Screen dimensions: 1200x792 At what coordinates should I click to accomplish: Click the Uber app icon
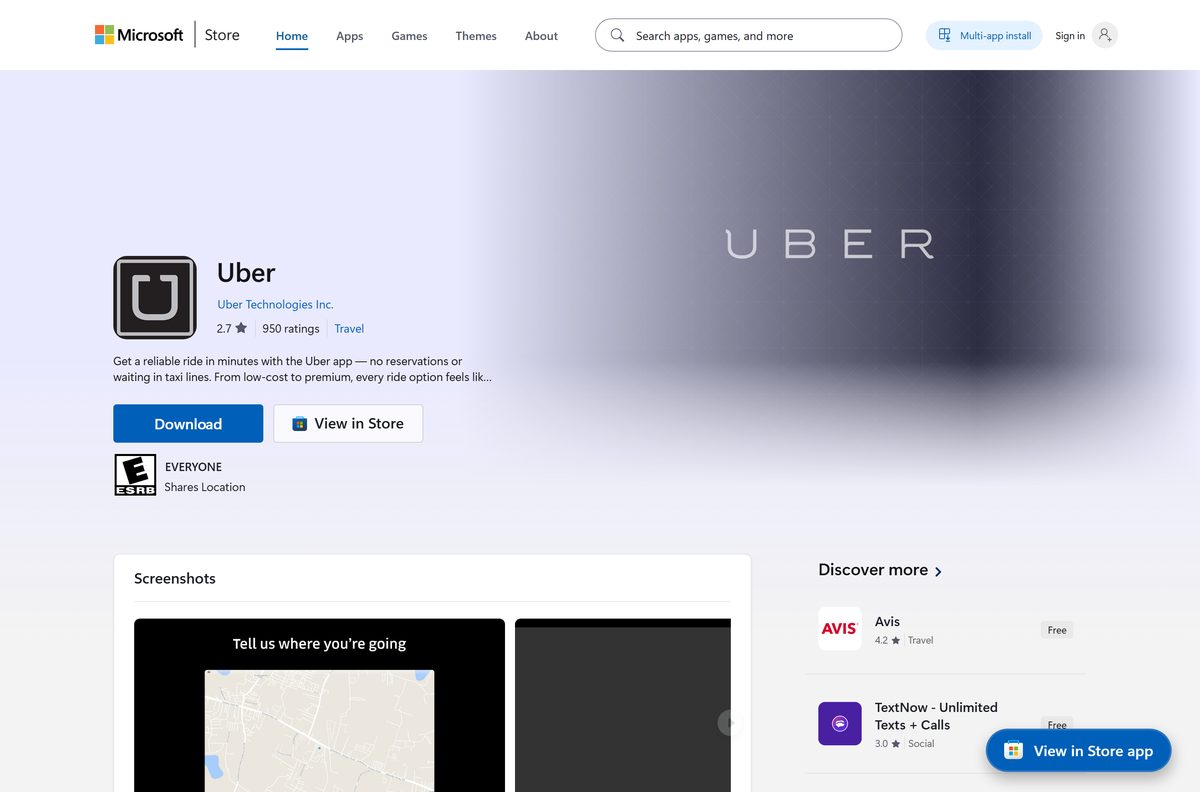point(155,298)
